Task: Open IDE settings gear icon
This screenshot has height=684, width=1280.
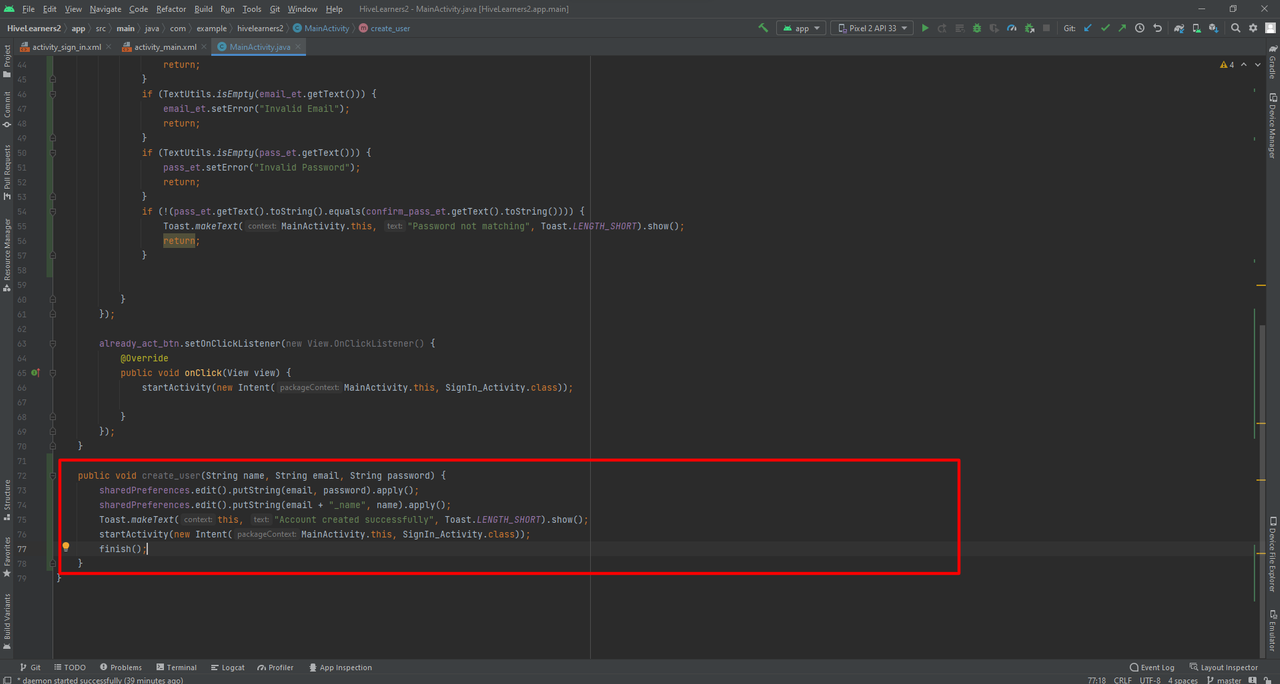Action: coord(1253,28)
